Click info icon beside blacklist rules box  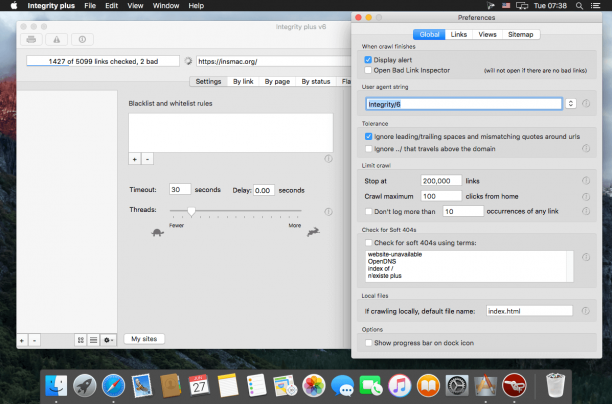(328, 158)
